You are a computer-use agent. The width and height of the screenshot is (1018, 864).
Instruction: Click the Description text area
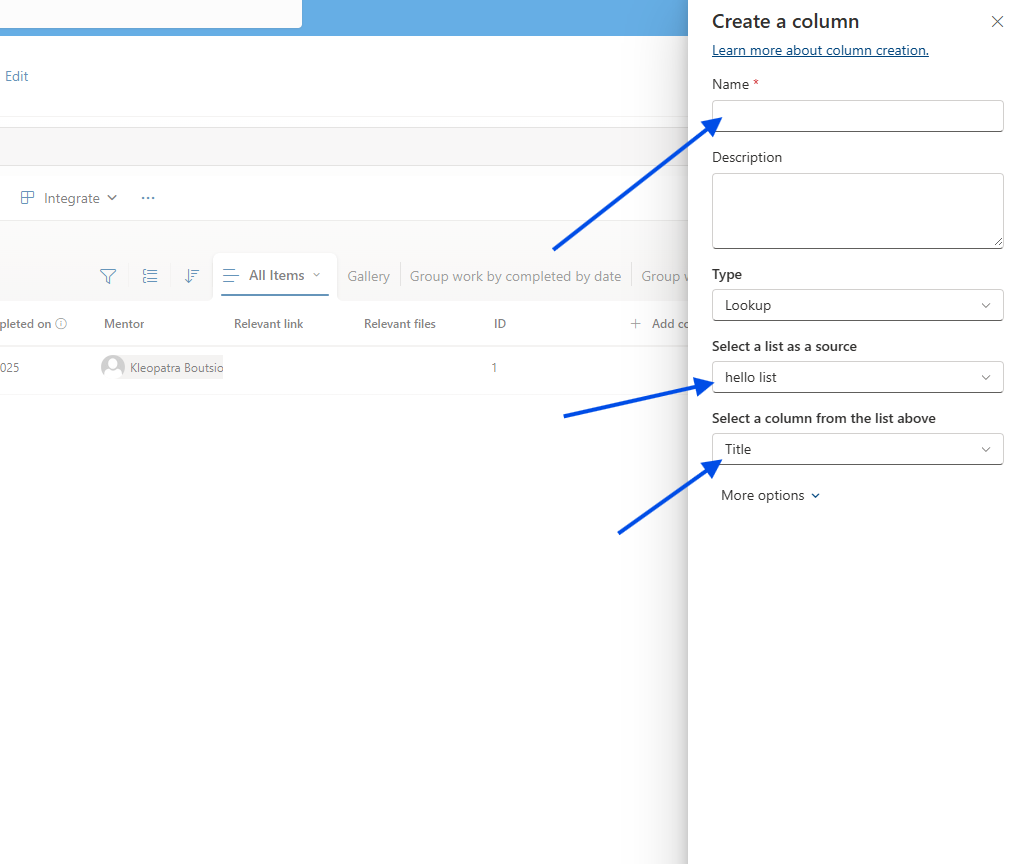tap(857, 210)
